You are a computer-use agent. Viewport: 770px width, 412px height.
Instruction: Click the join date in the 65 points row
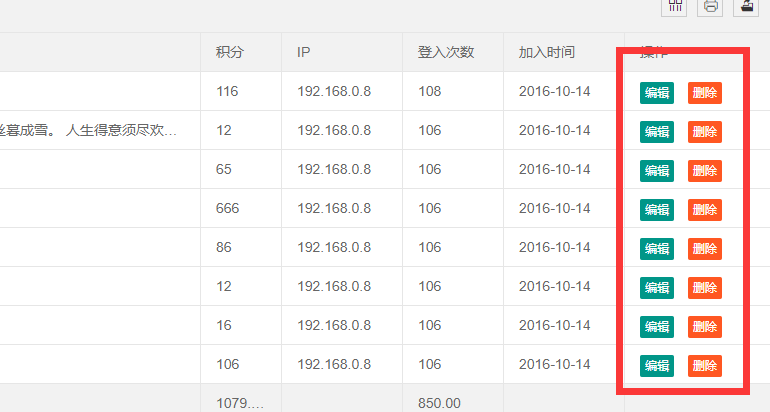[564, 169]
